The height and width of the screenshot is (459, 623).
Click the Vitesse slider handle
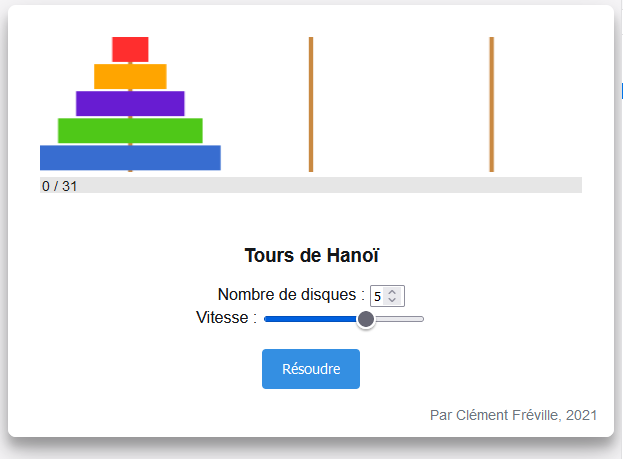(366, 319)
